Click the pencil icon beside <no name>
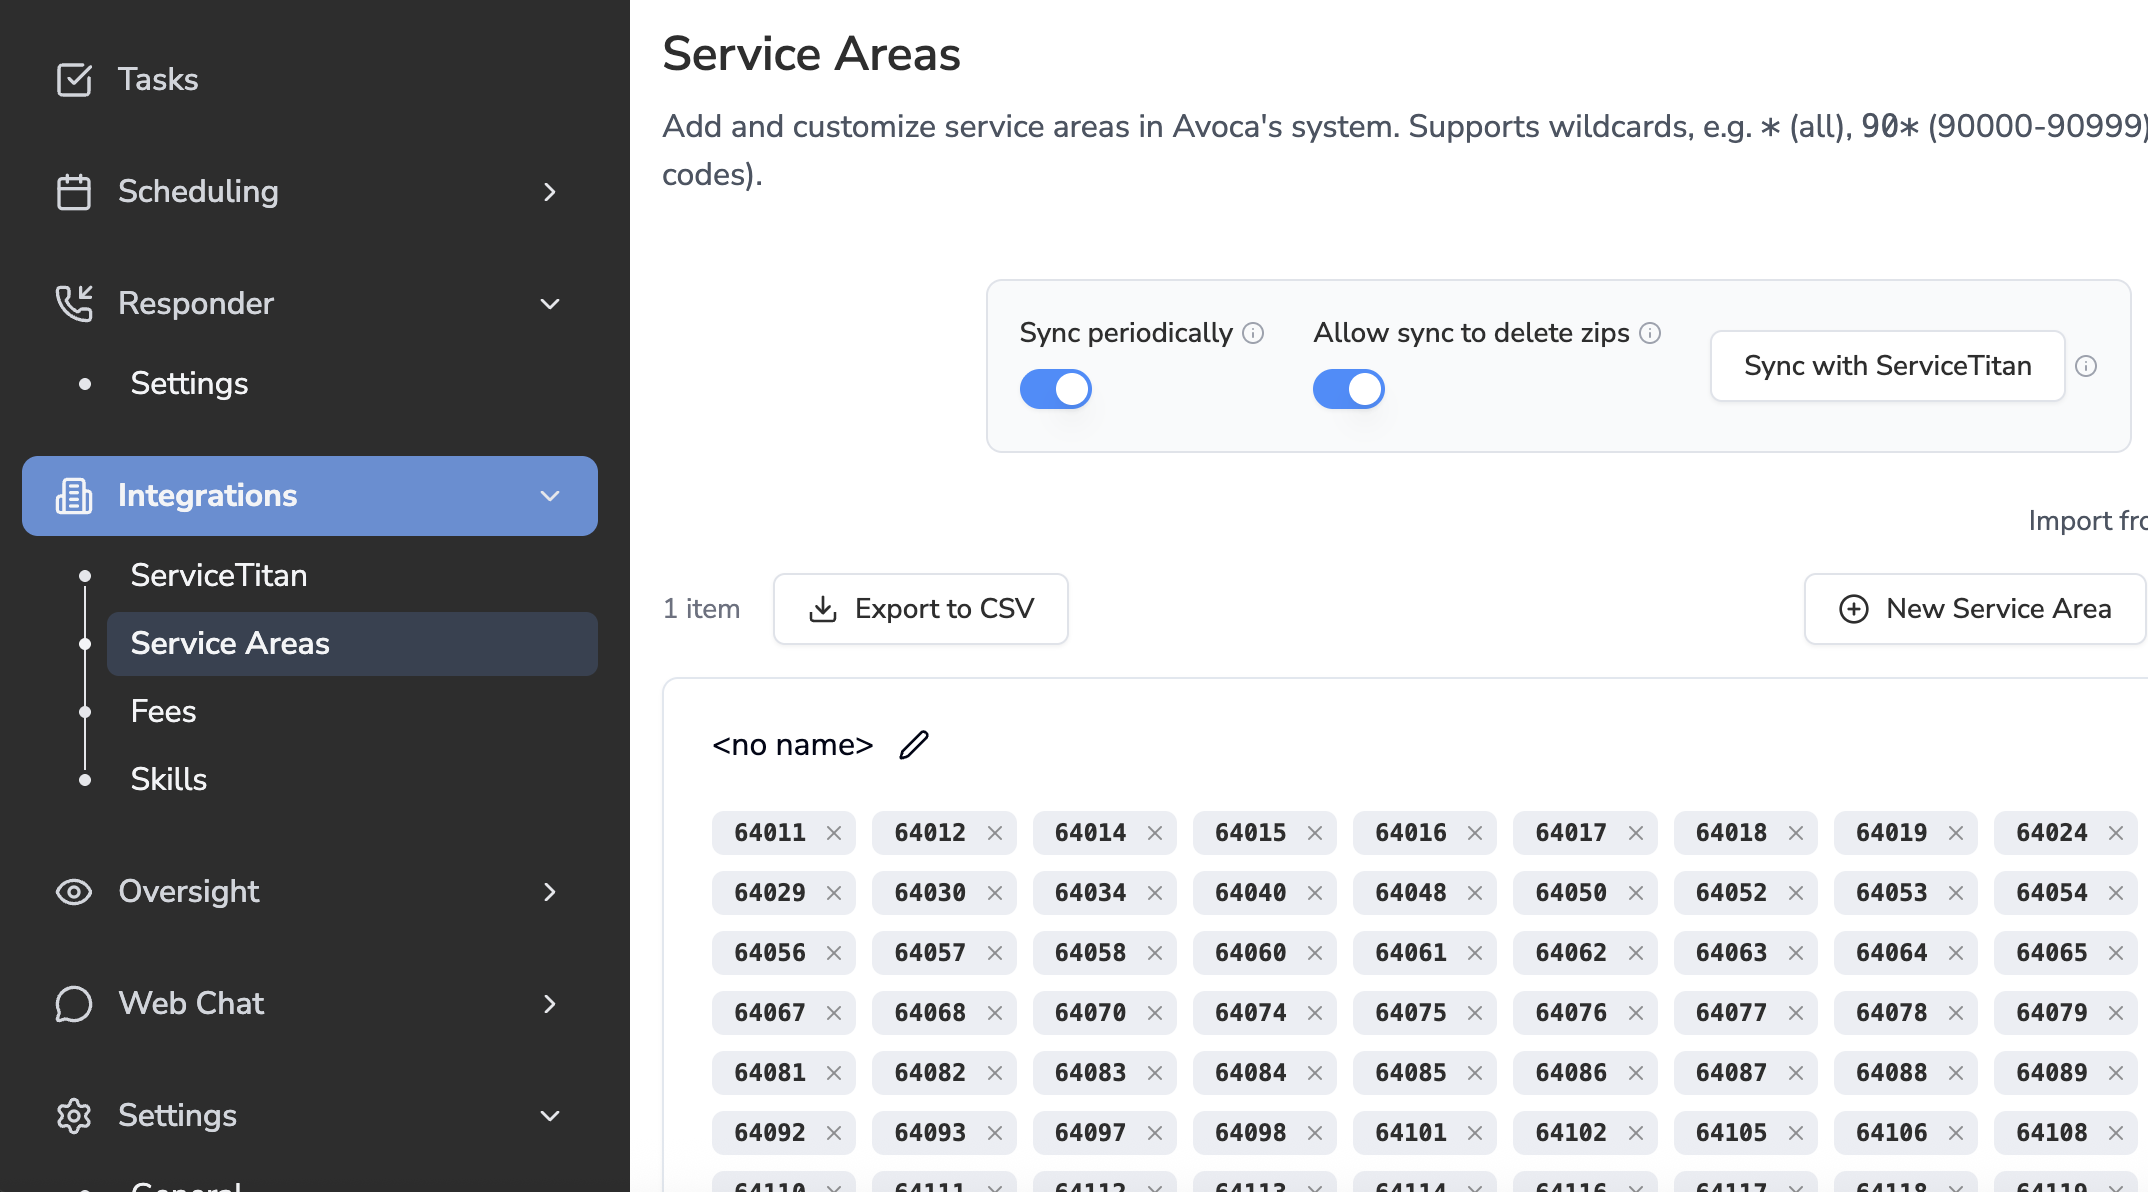This screenshot has height=1192, width=2148. tap(914, 745)
